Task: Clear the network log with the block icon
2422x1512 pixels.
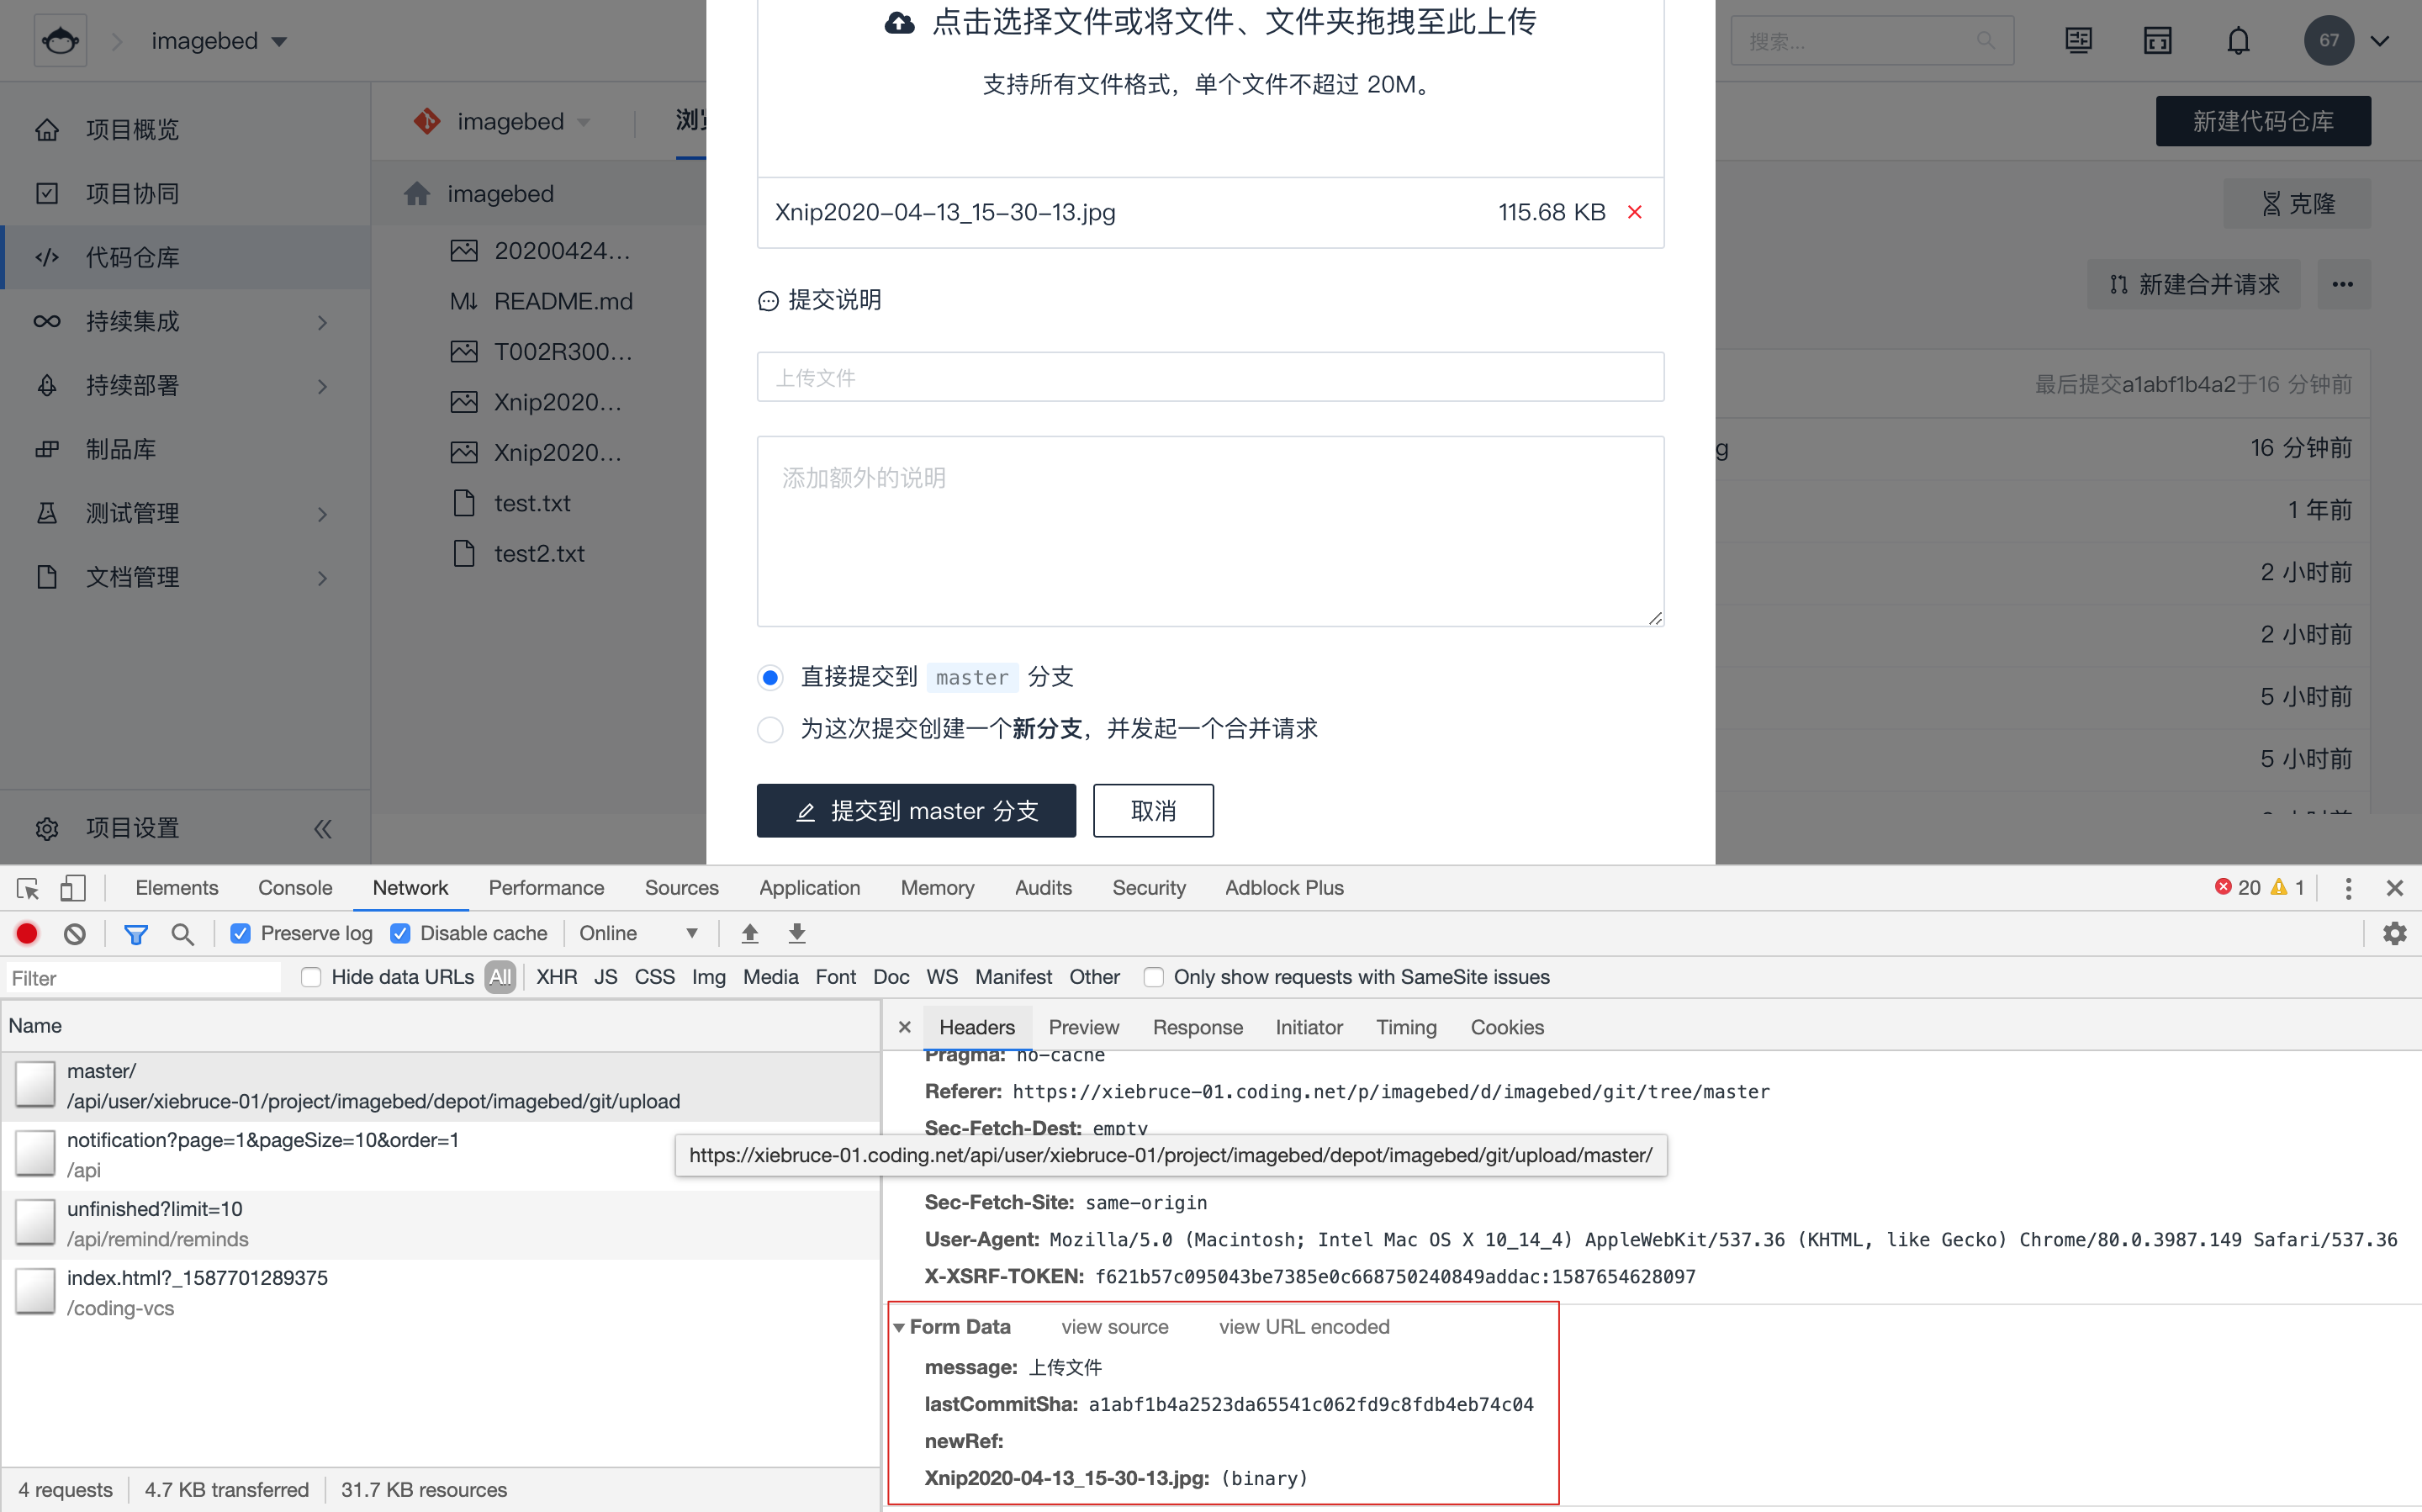Action: click(74, 933)
